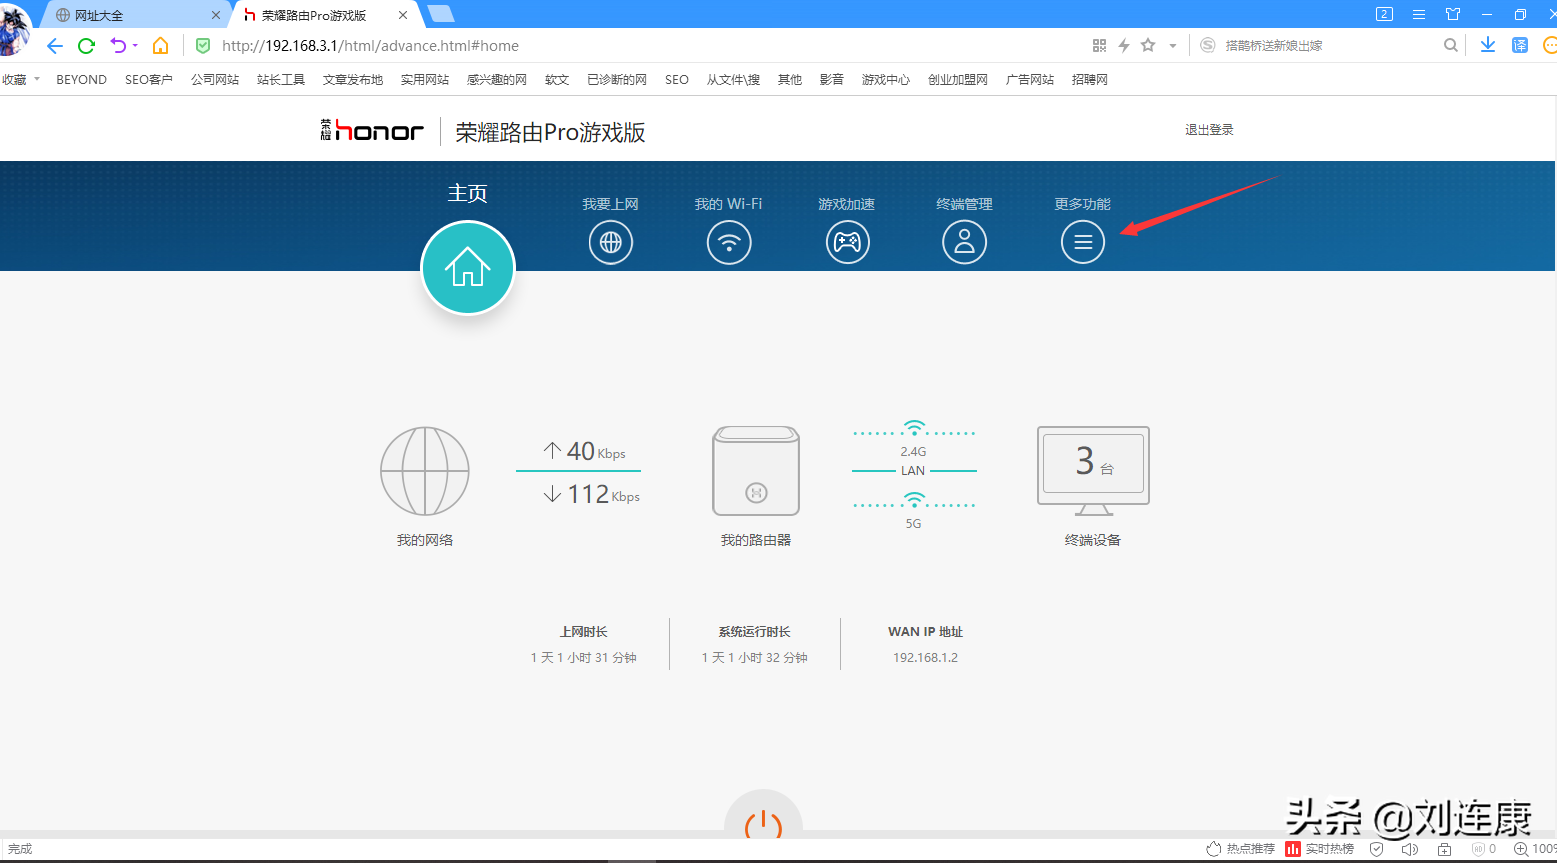
Task: Bookmark this page with star icon
Action: (1148, 45)
